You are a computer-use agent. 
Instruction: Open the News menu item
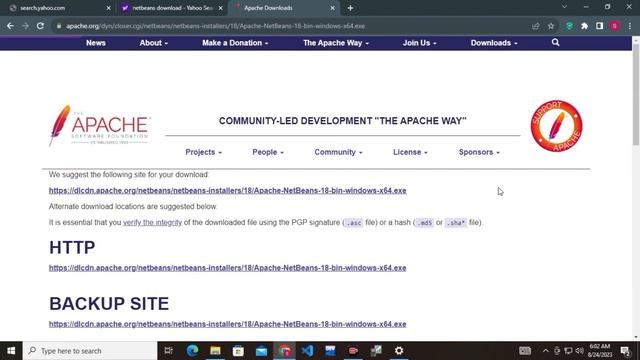pos(96,43)
